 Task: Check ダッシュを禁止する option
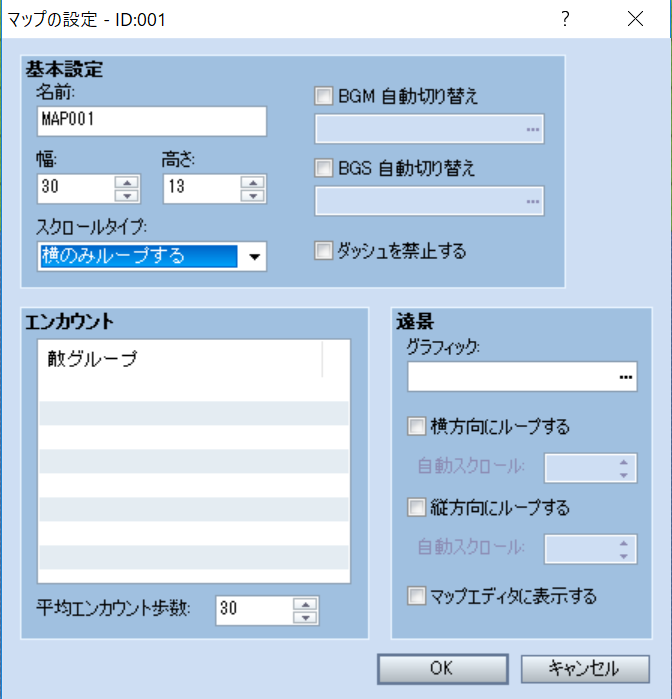coord(323,251)
